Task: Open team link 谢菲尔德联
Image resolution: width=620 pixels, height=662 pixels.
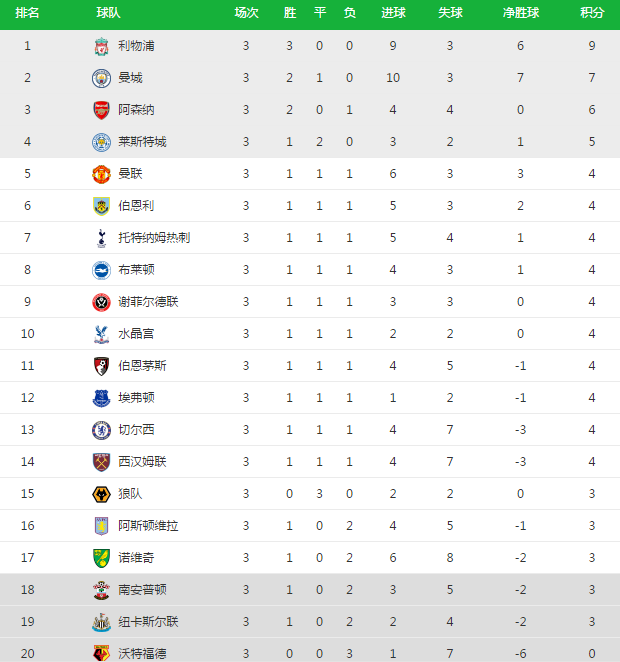Action: [x=148, y=302]
